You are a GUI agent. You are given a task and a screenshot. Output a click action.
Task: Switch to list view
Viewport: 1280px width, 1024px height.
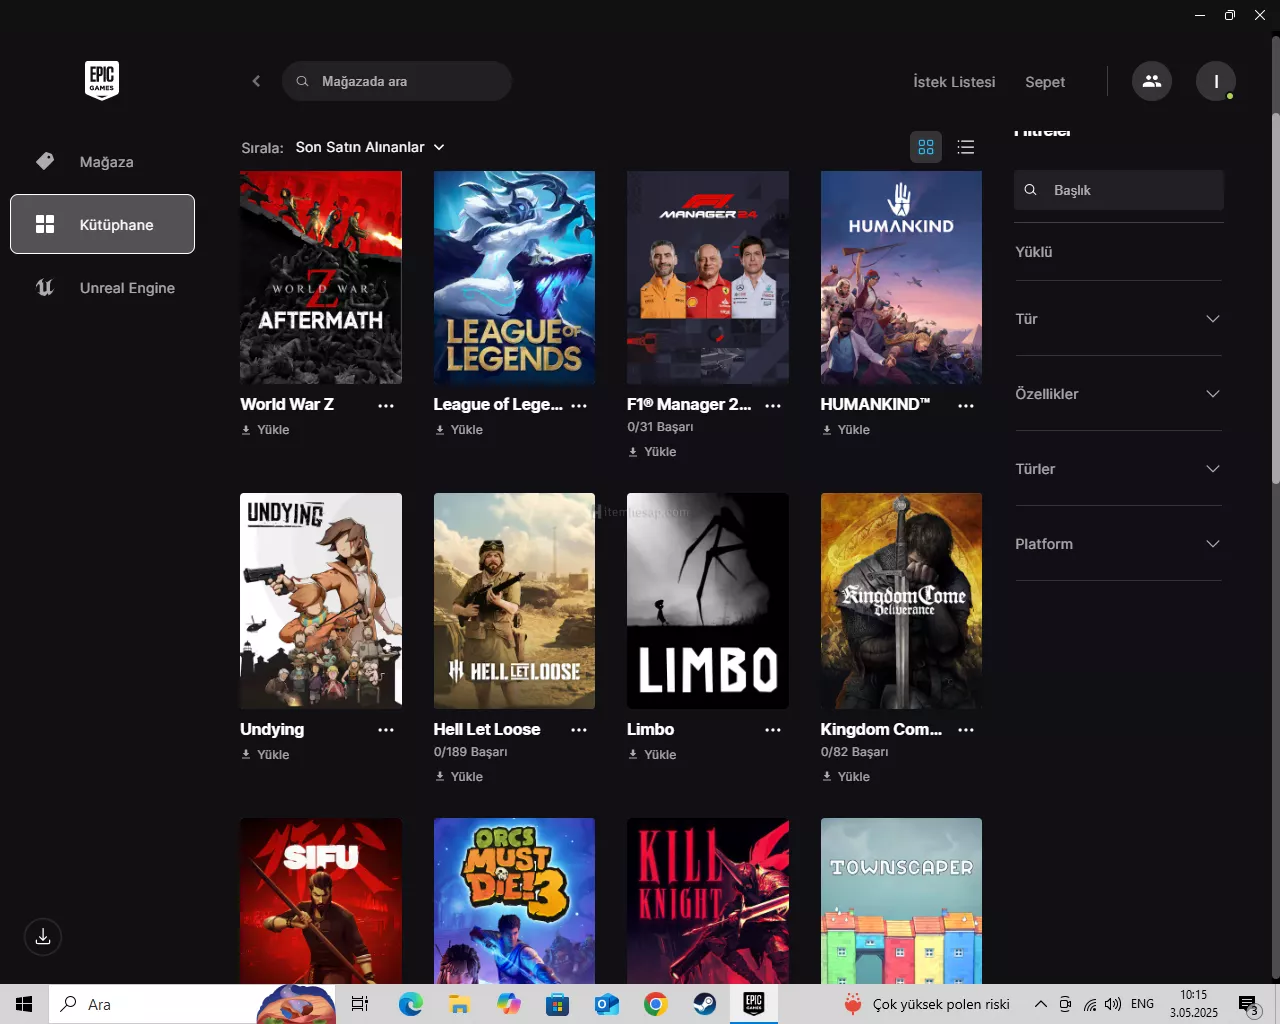pos(965,147)
